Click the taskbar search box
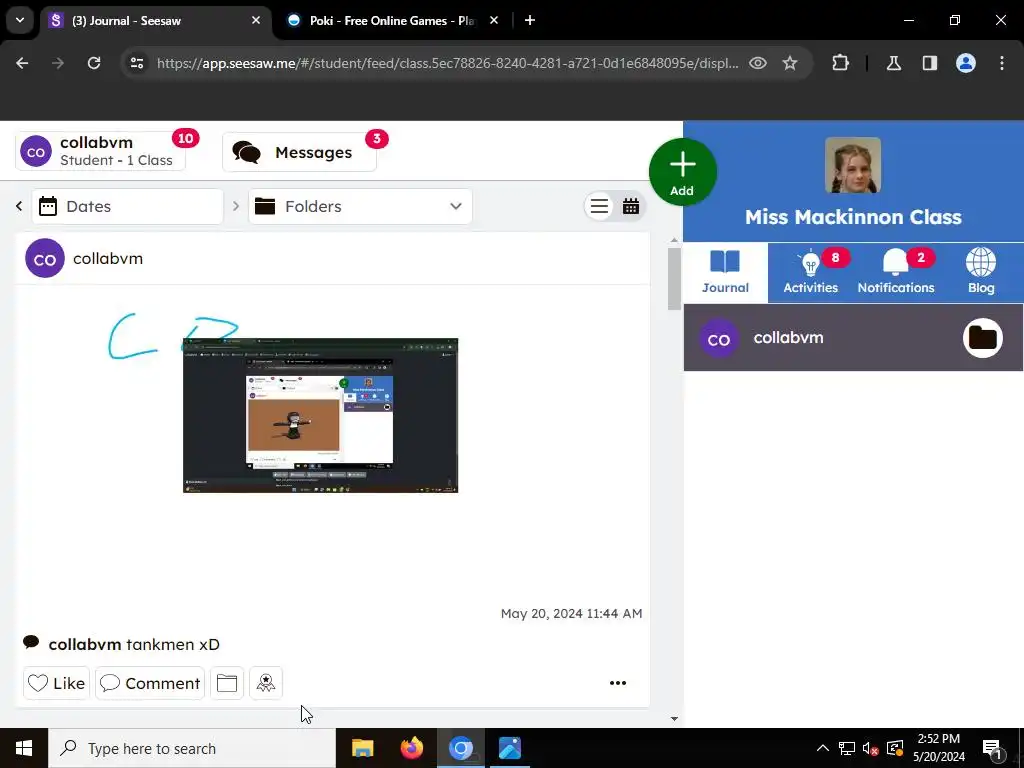The height and width of the screenshot is (768, 1024). pyautogui.click(x=192, y=748)
